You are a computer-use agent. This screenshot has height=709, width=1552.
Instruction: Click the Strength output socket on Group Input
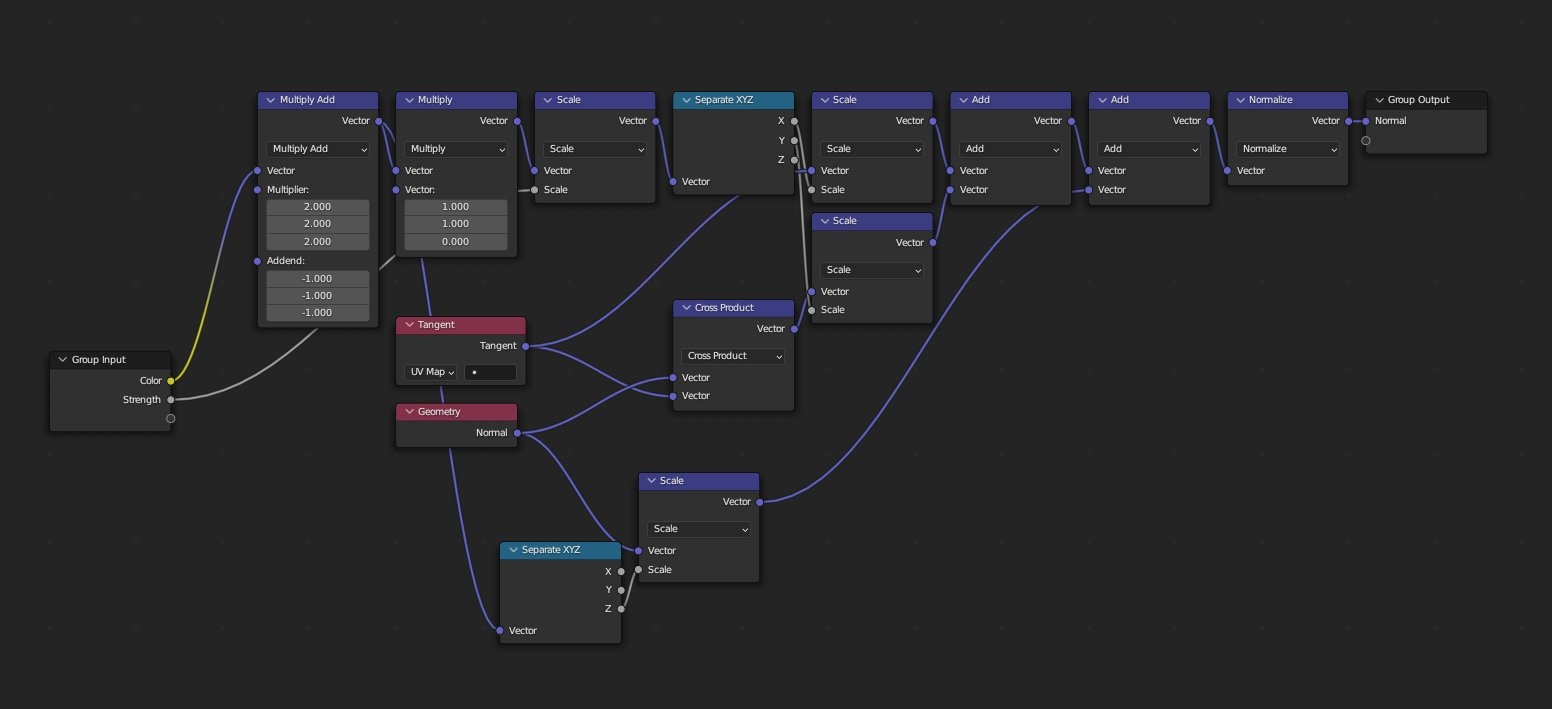(171, 400)
